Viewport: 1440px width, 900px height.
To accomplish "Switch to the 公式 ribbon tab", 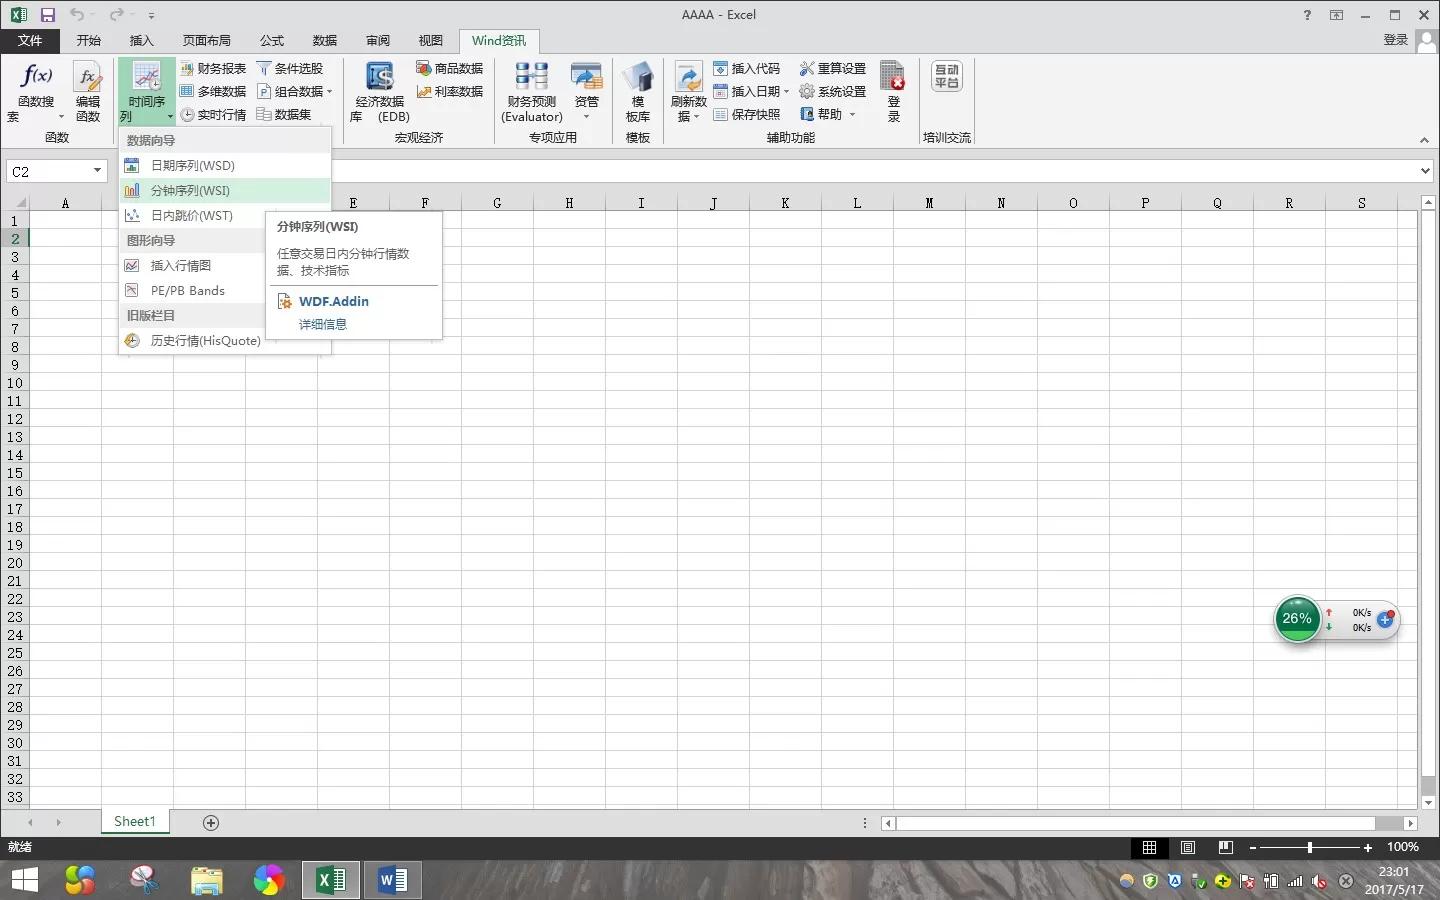I will (x=272, y=40).
